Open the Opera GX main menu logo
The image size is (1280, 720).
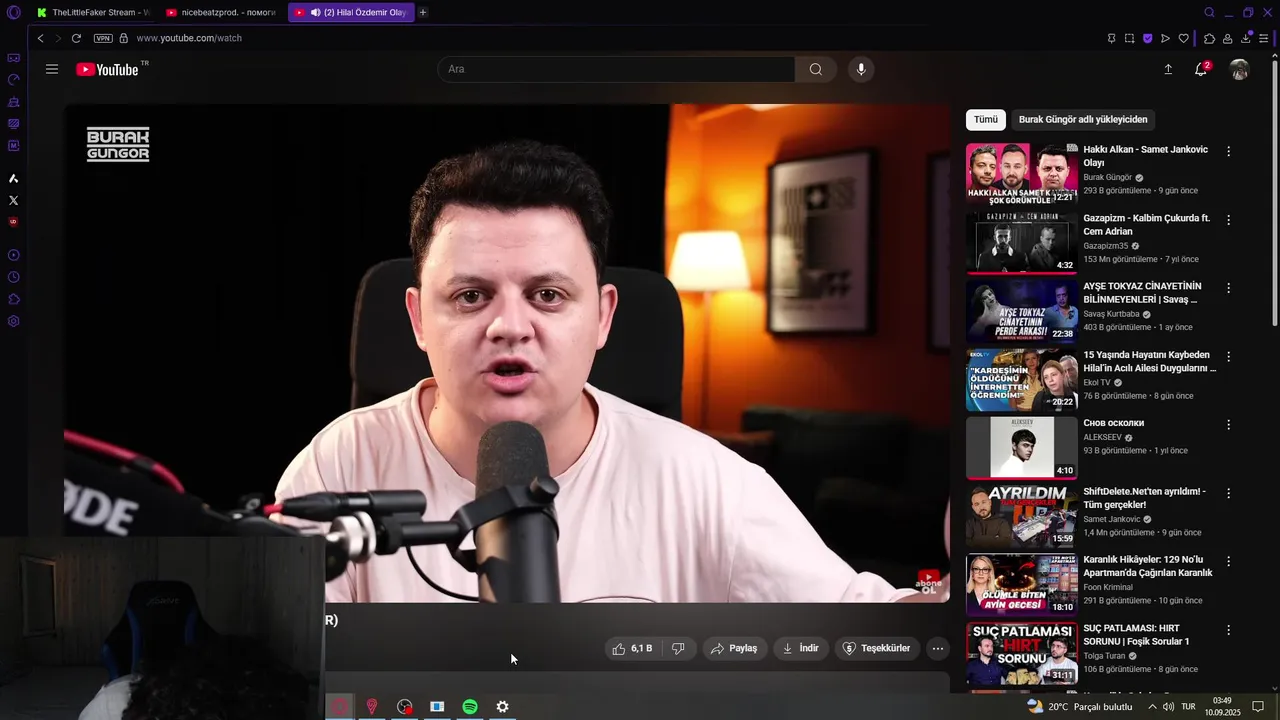click(14, 13)
